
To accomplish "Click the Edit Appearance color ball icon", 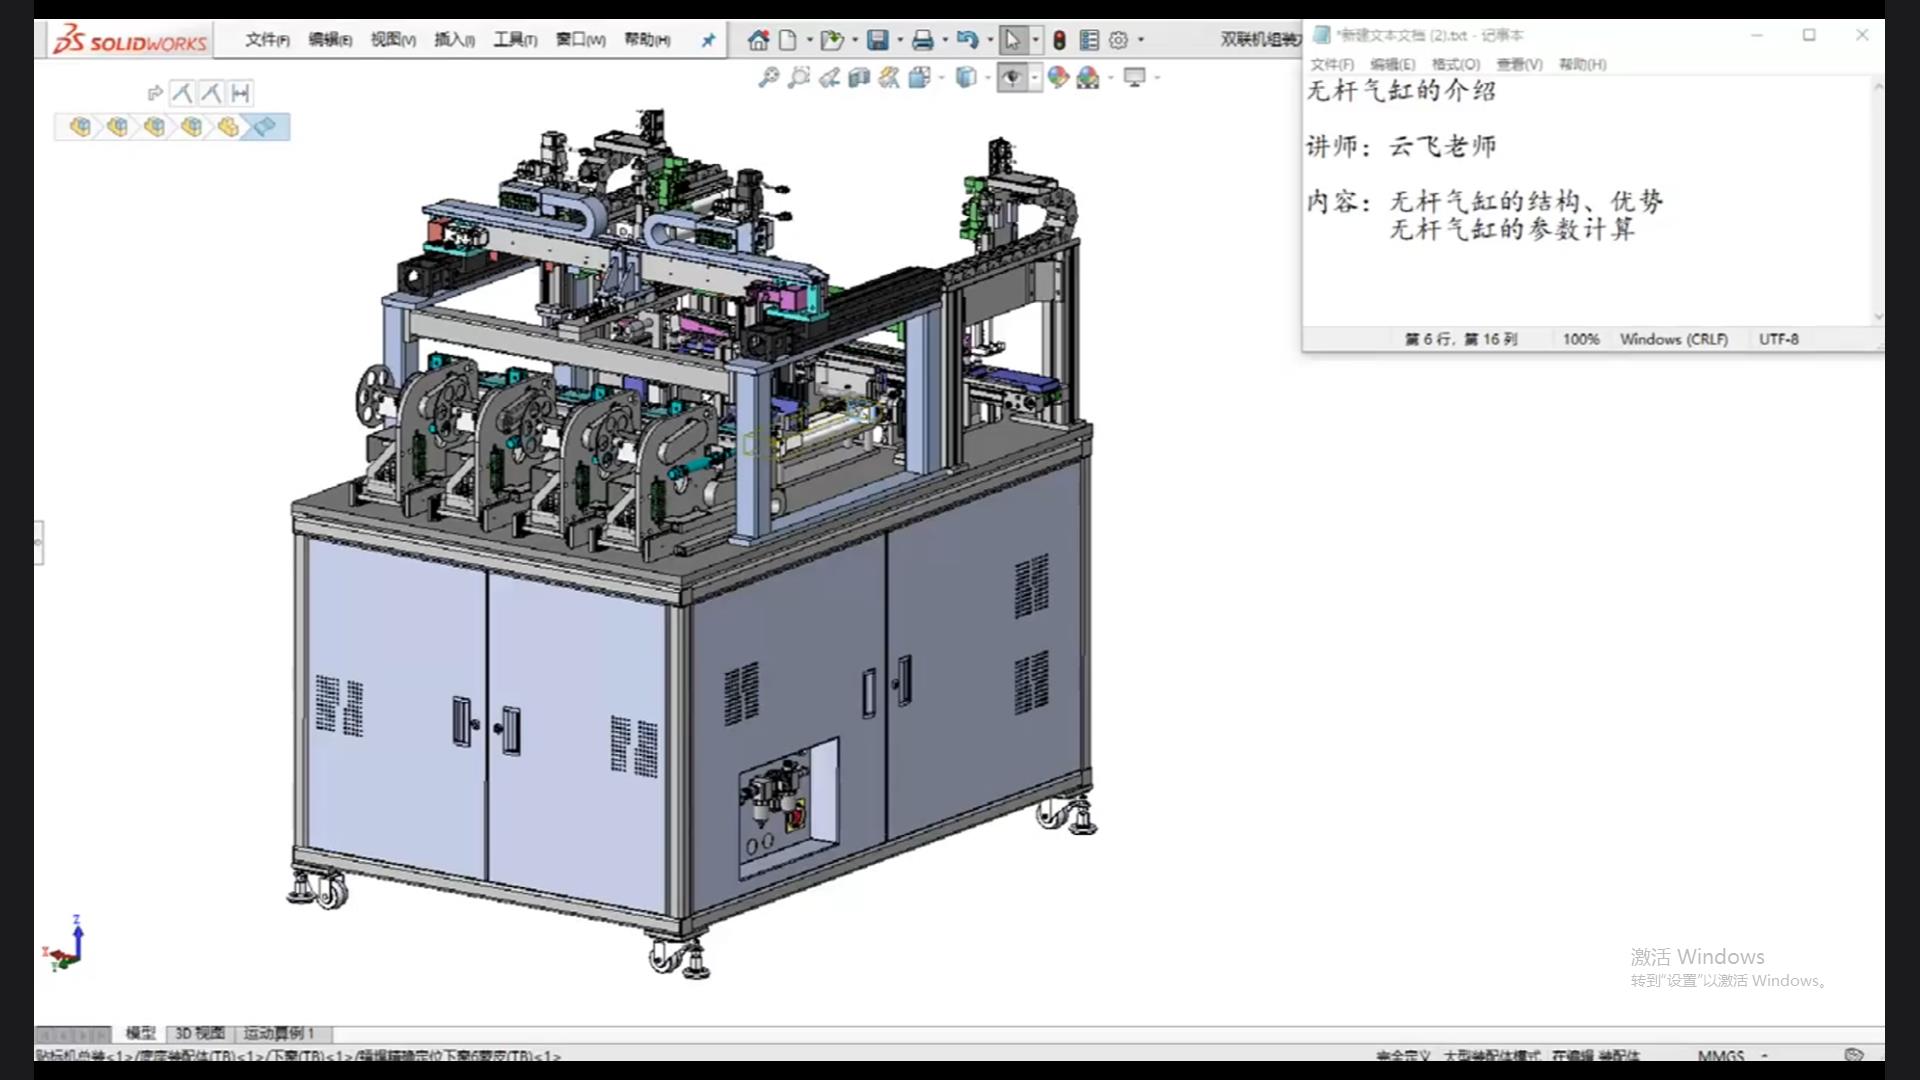I will pyautogui.click(x=1058, y=77).
